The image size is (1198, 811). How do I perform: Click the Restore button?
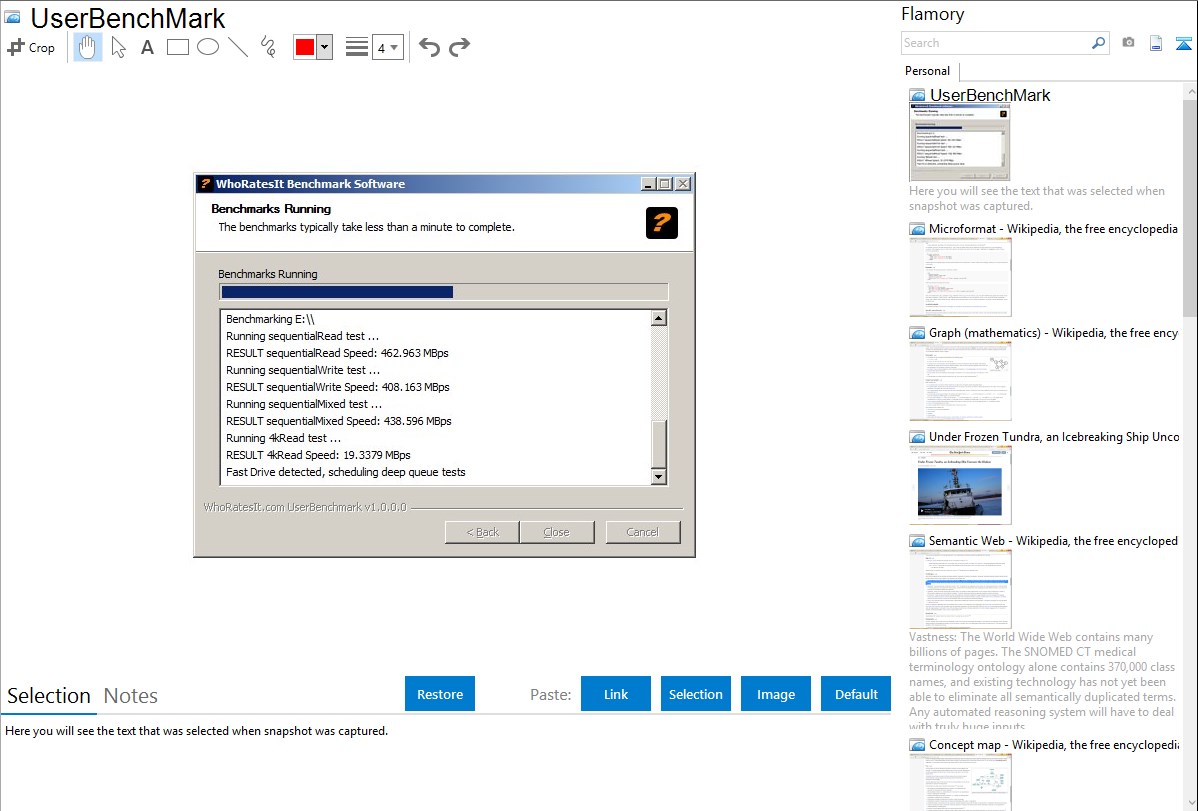pos(440,694)
